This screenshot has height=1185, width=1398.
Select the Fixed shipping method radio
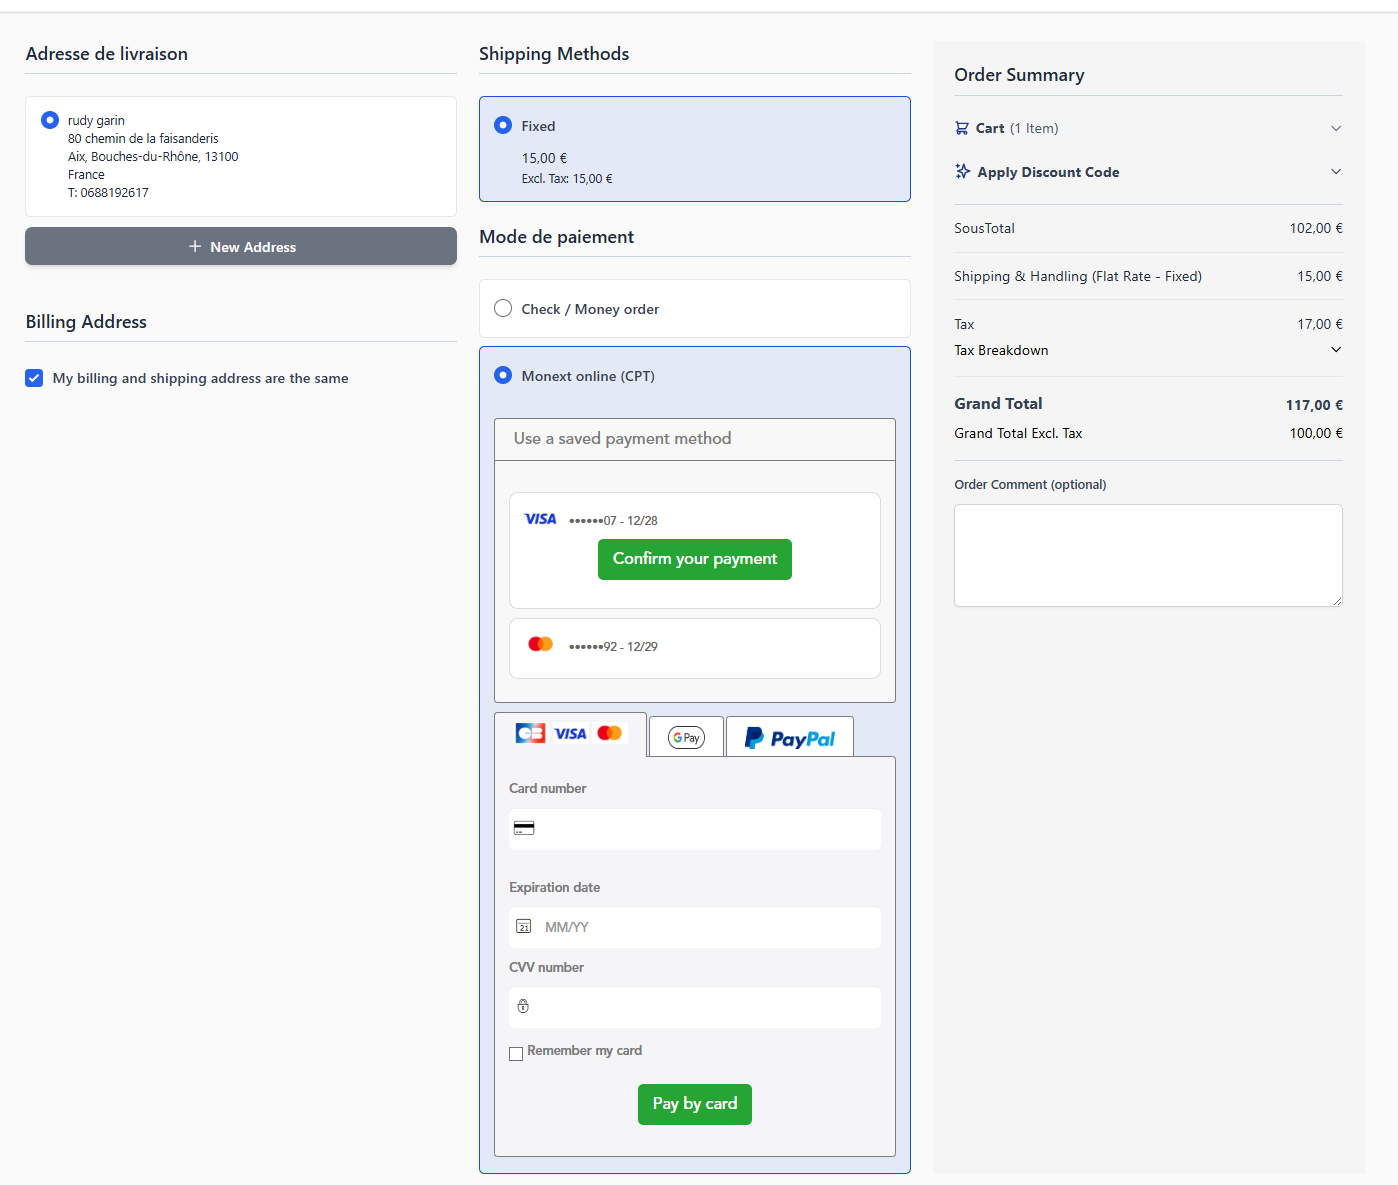pyautogui.click(x=503, y=126)
